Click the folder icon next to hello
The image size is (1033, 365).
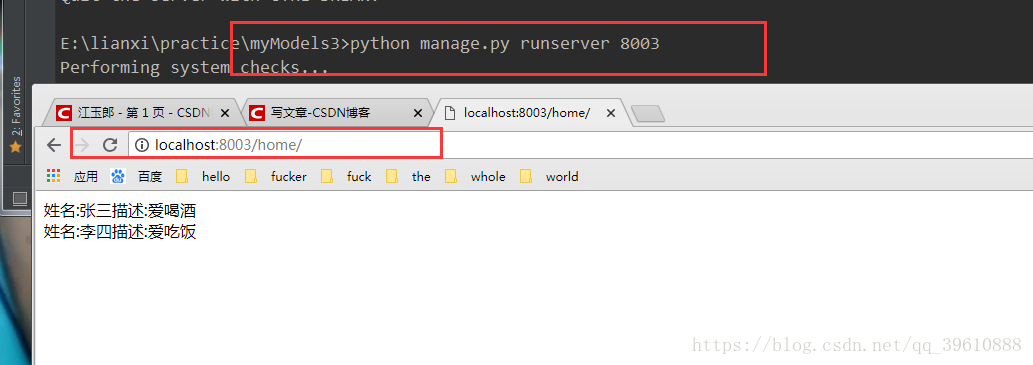pos(182,176)
